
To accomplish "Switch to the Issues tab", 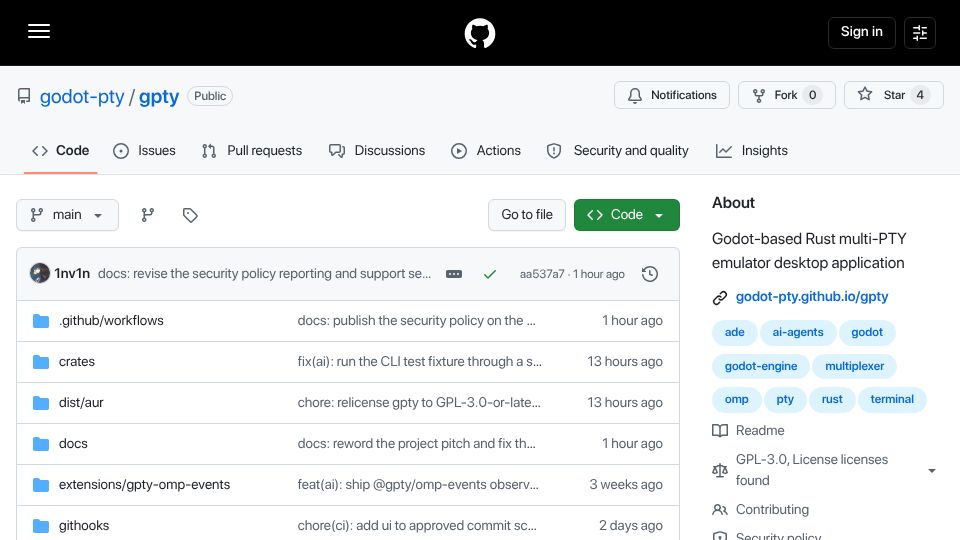I will [x=144, y=151].
